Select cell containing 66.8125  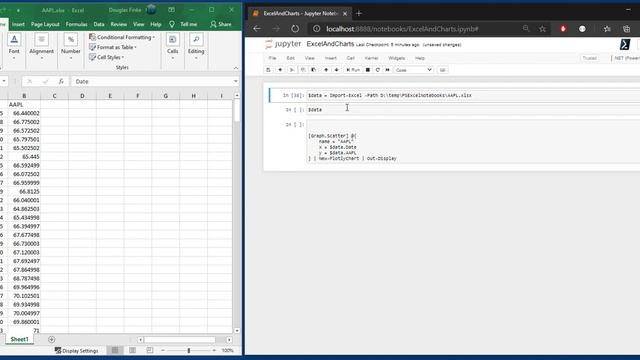pyautogui.click(x=24, y=191)
